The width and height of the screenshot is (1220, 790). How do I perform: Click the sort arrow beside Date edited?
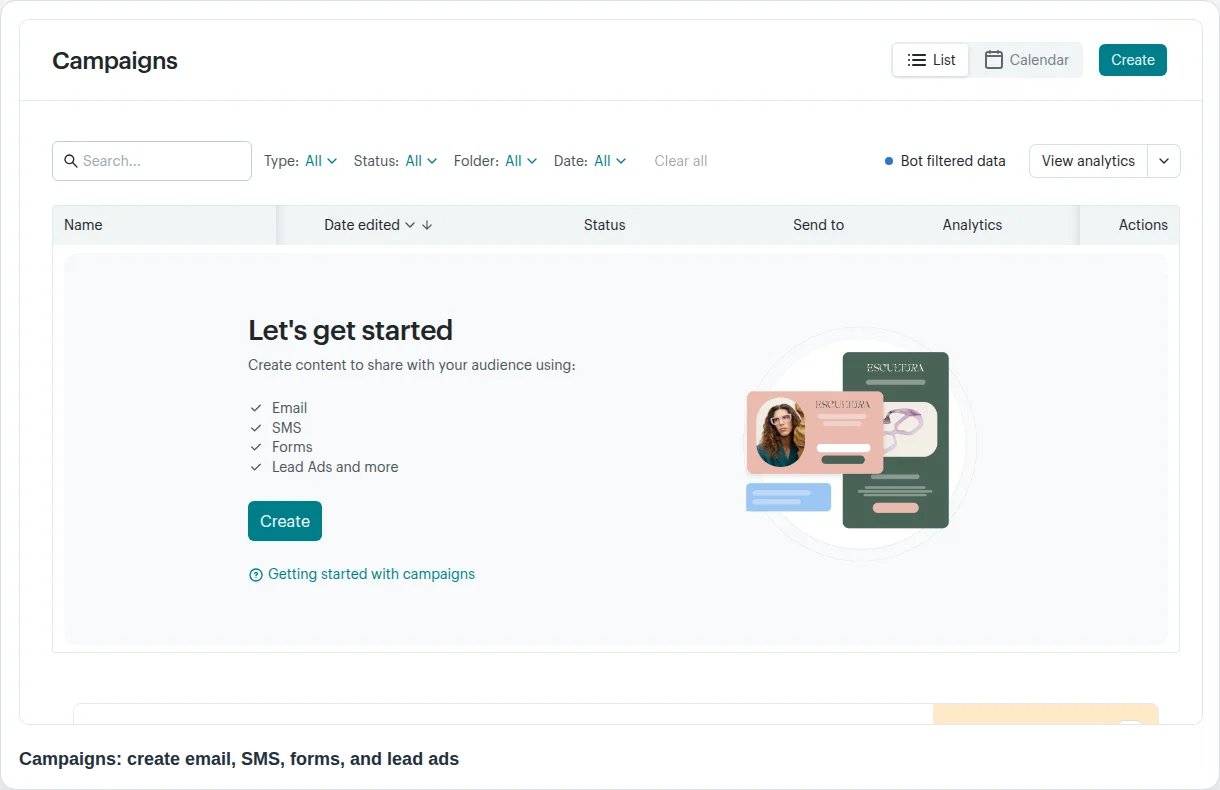(427, 225)
